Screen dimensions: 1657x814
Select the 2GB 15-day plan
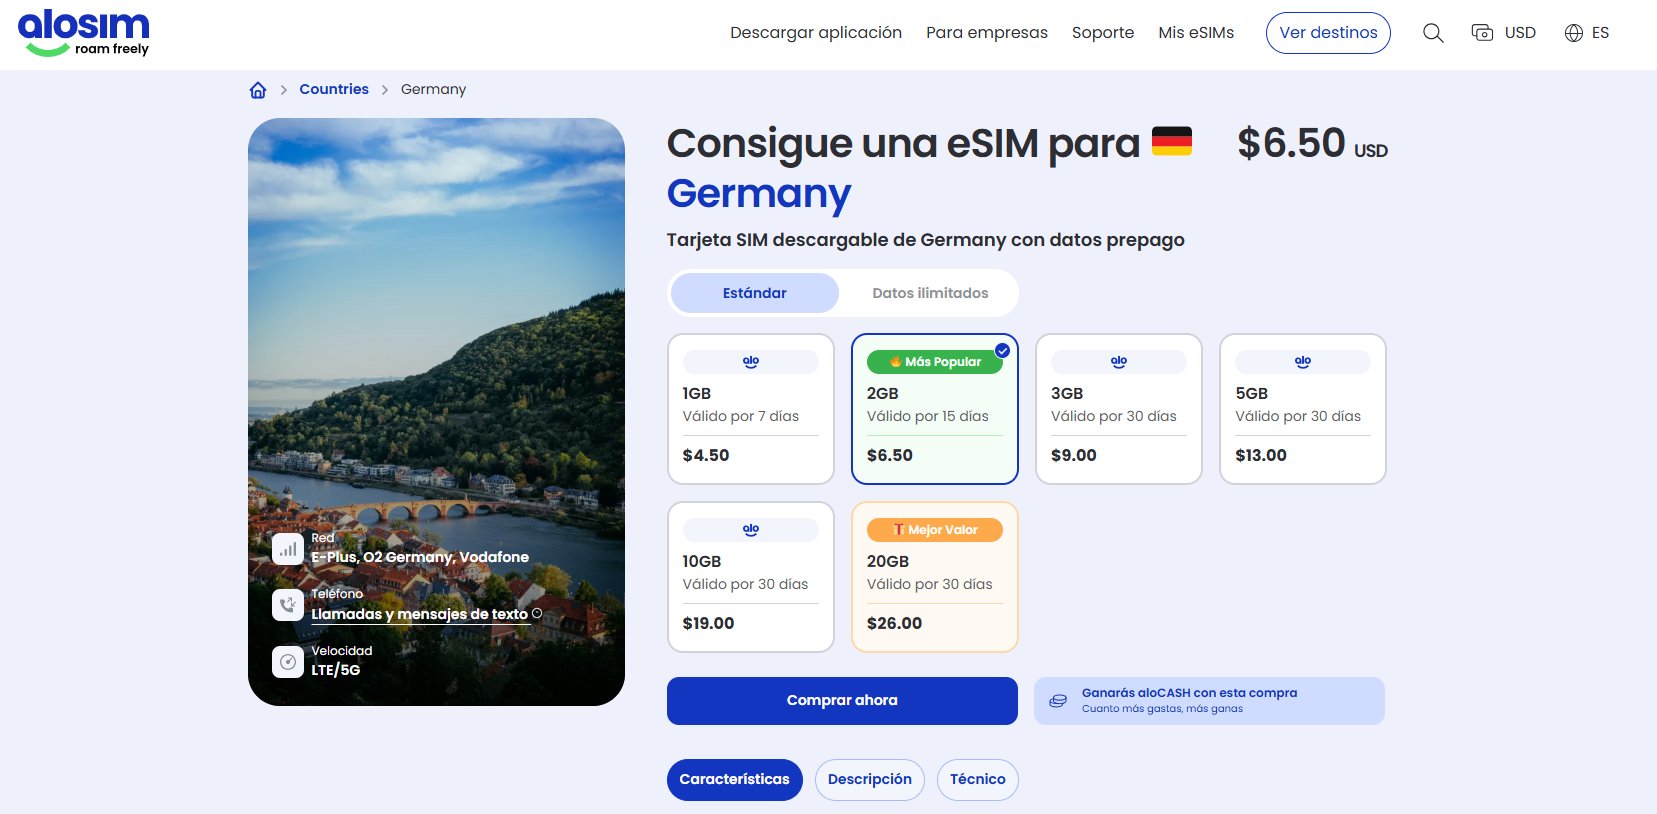coord(935,409)
